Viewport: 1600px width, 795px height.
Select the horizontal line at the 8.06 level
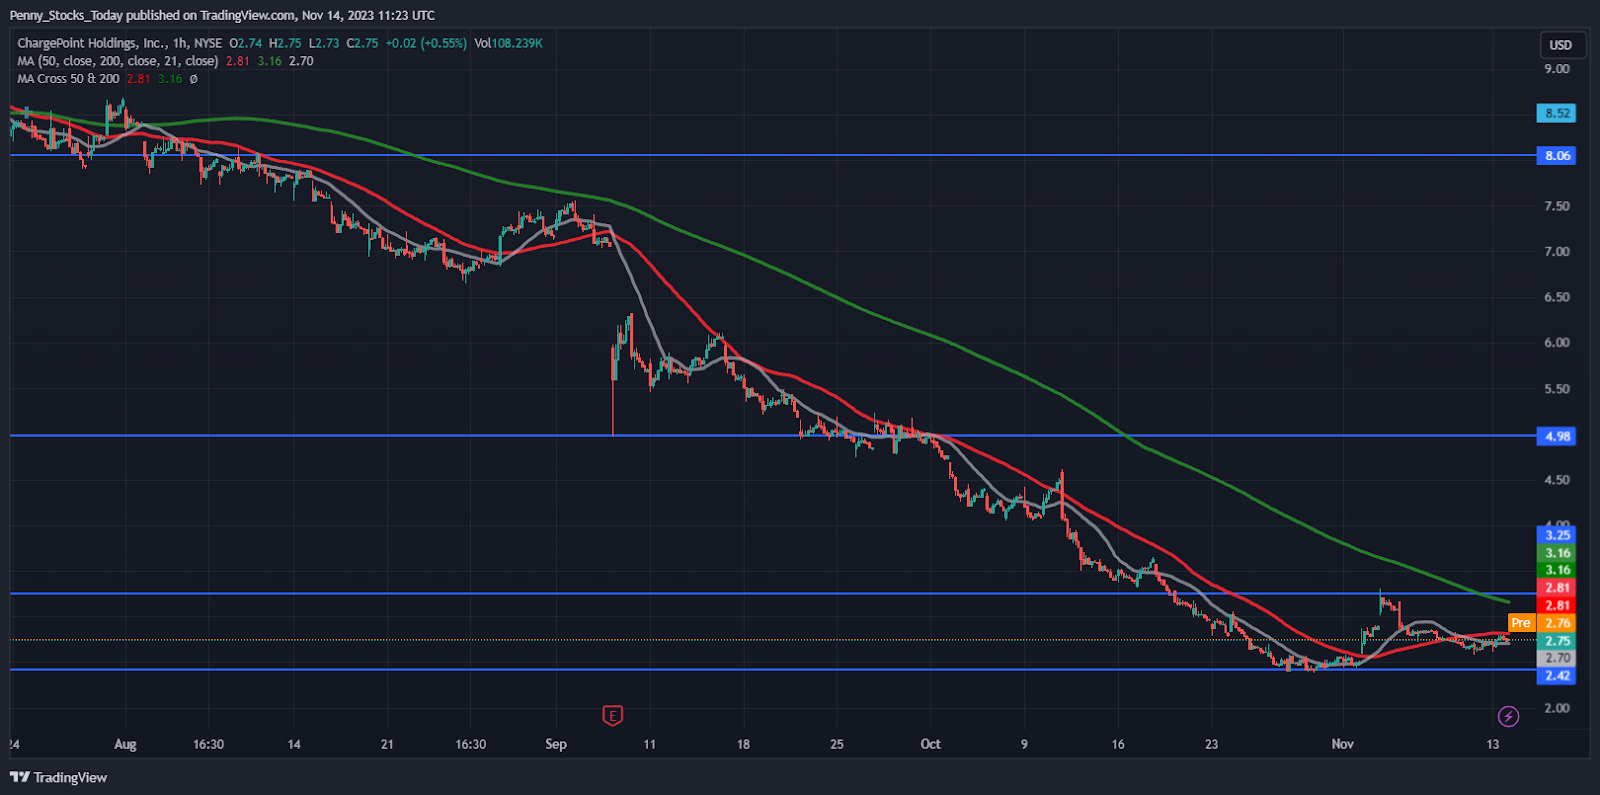point(772,155)
